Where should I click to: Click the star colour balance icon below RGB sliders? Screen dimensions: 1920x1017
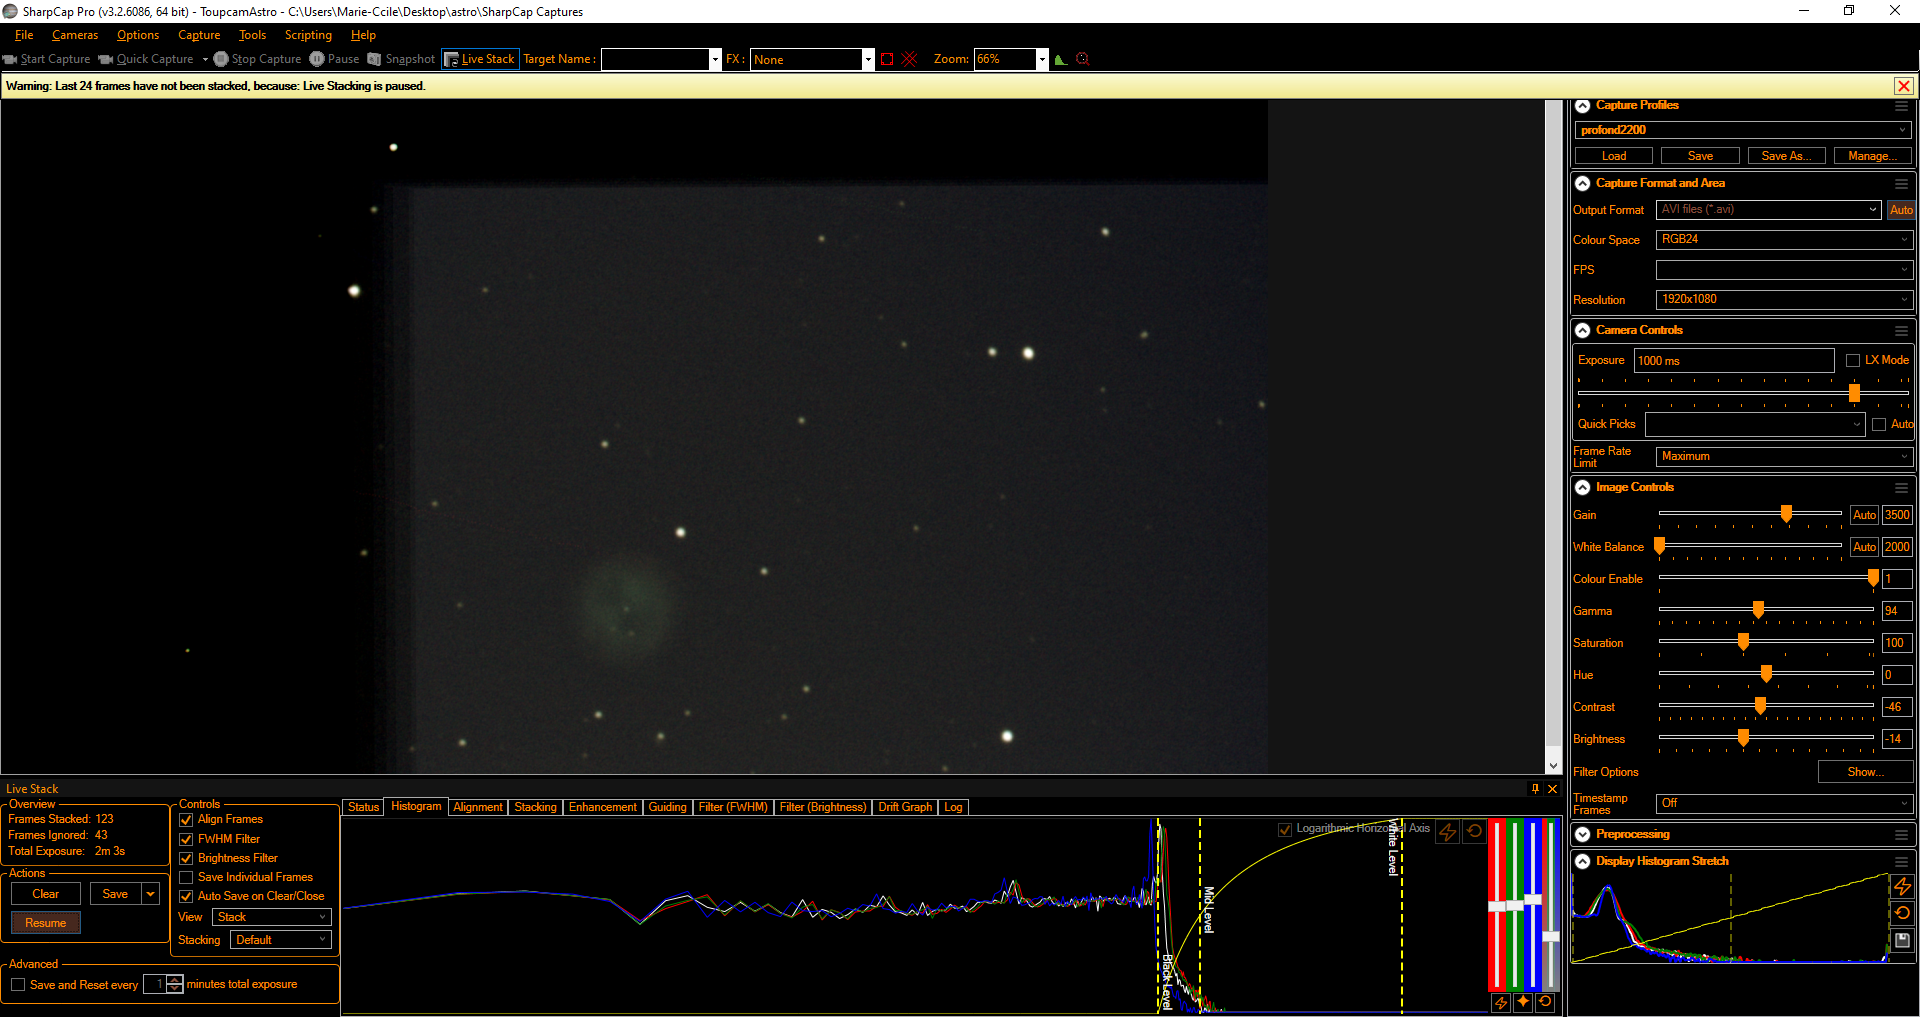(x=1523, y=1002)
